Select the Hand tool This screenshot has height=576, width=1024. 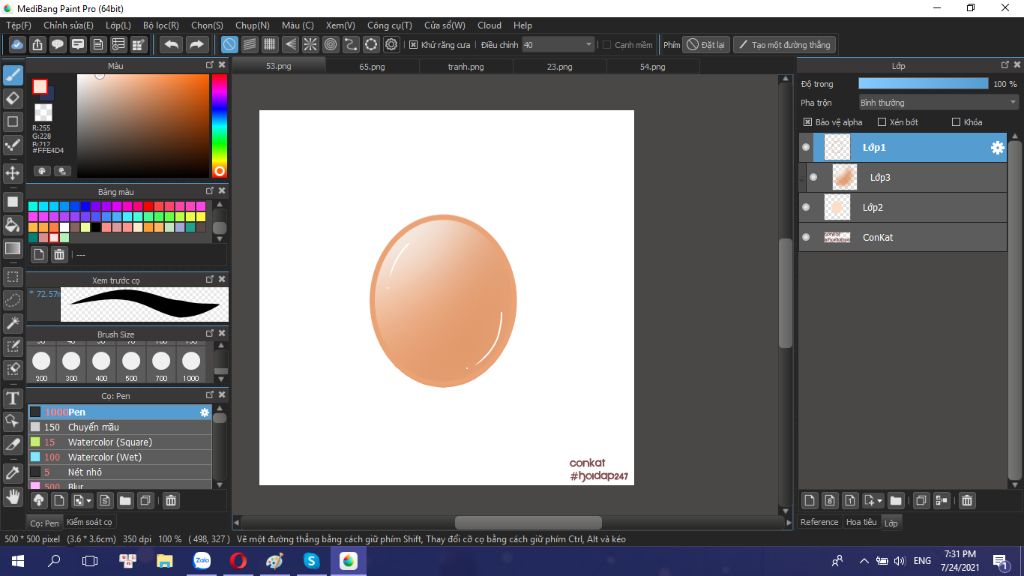point(13,497)
